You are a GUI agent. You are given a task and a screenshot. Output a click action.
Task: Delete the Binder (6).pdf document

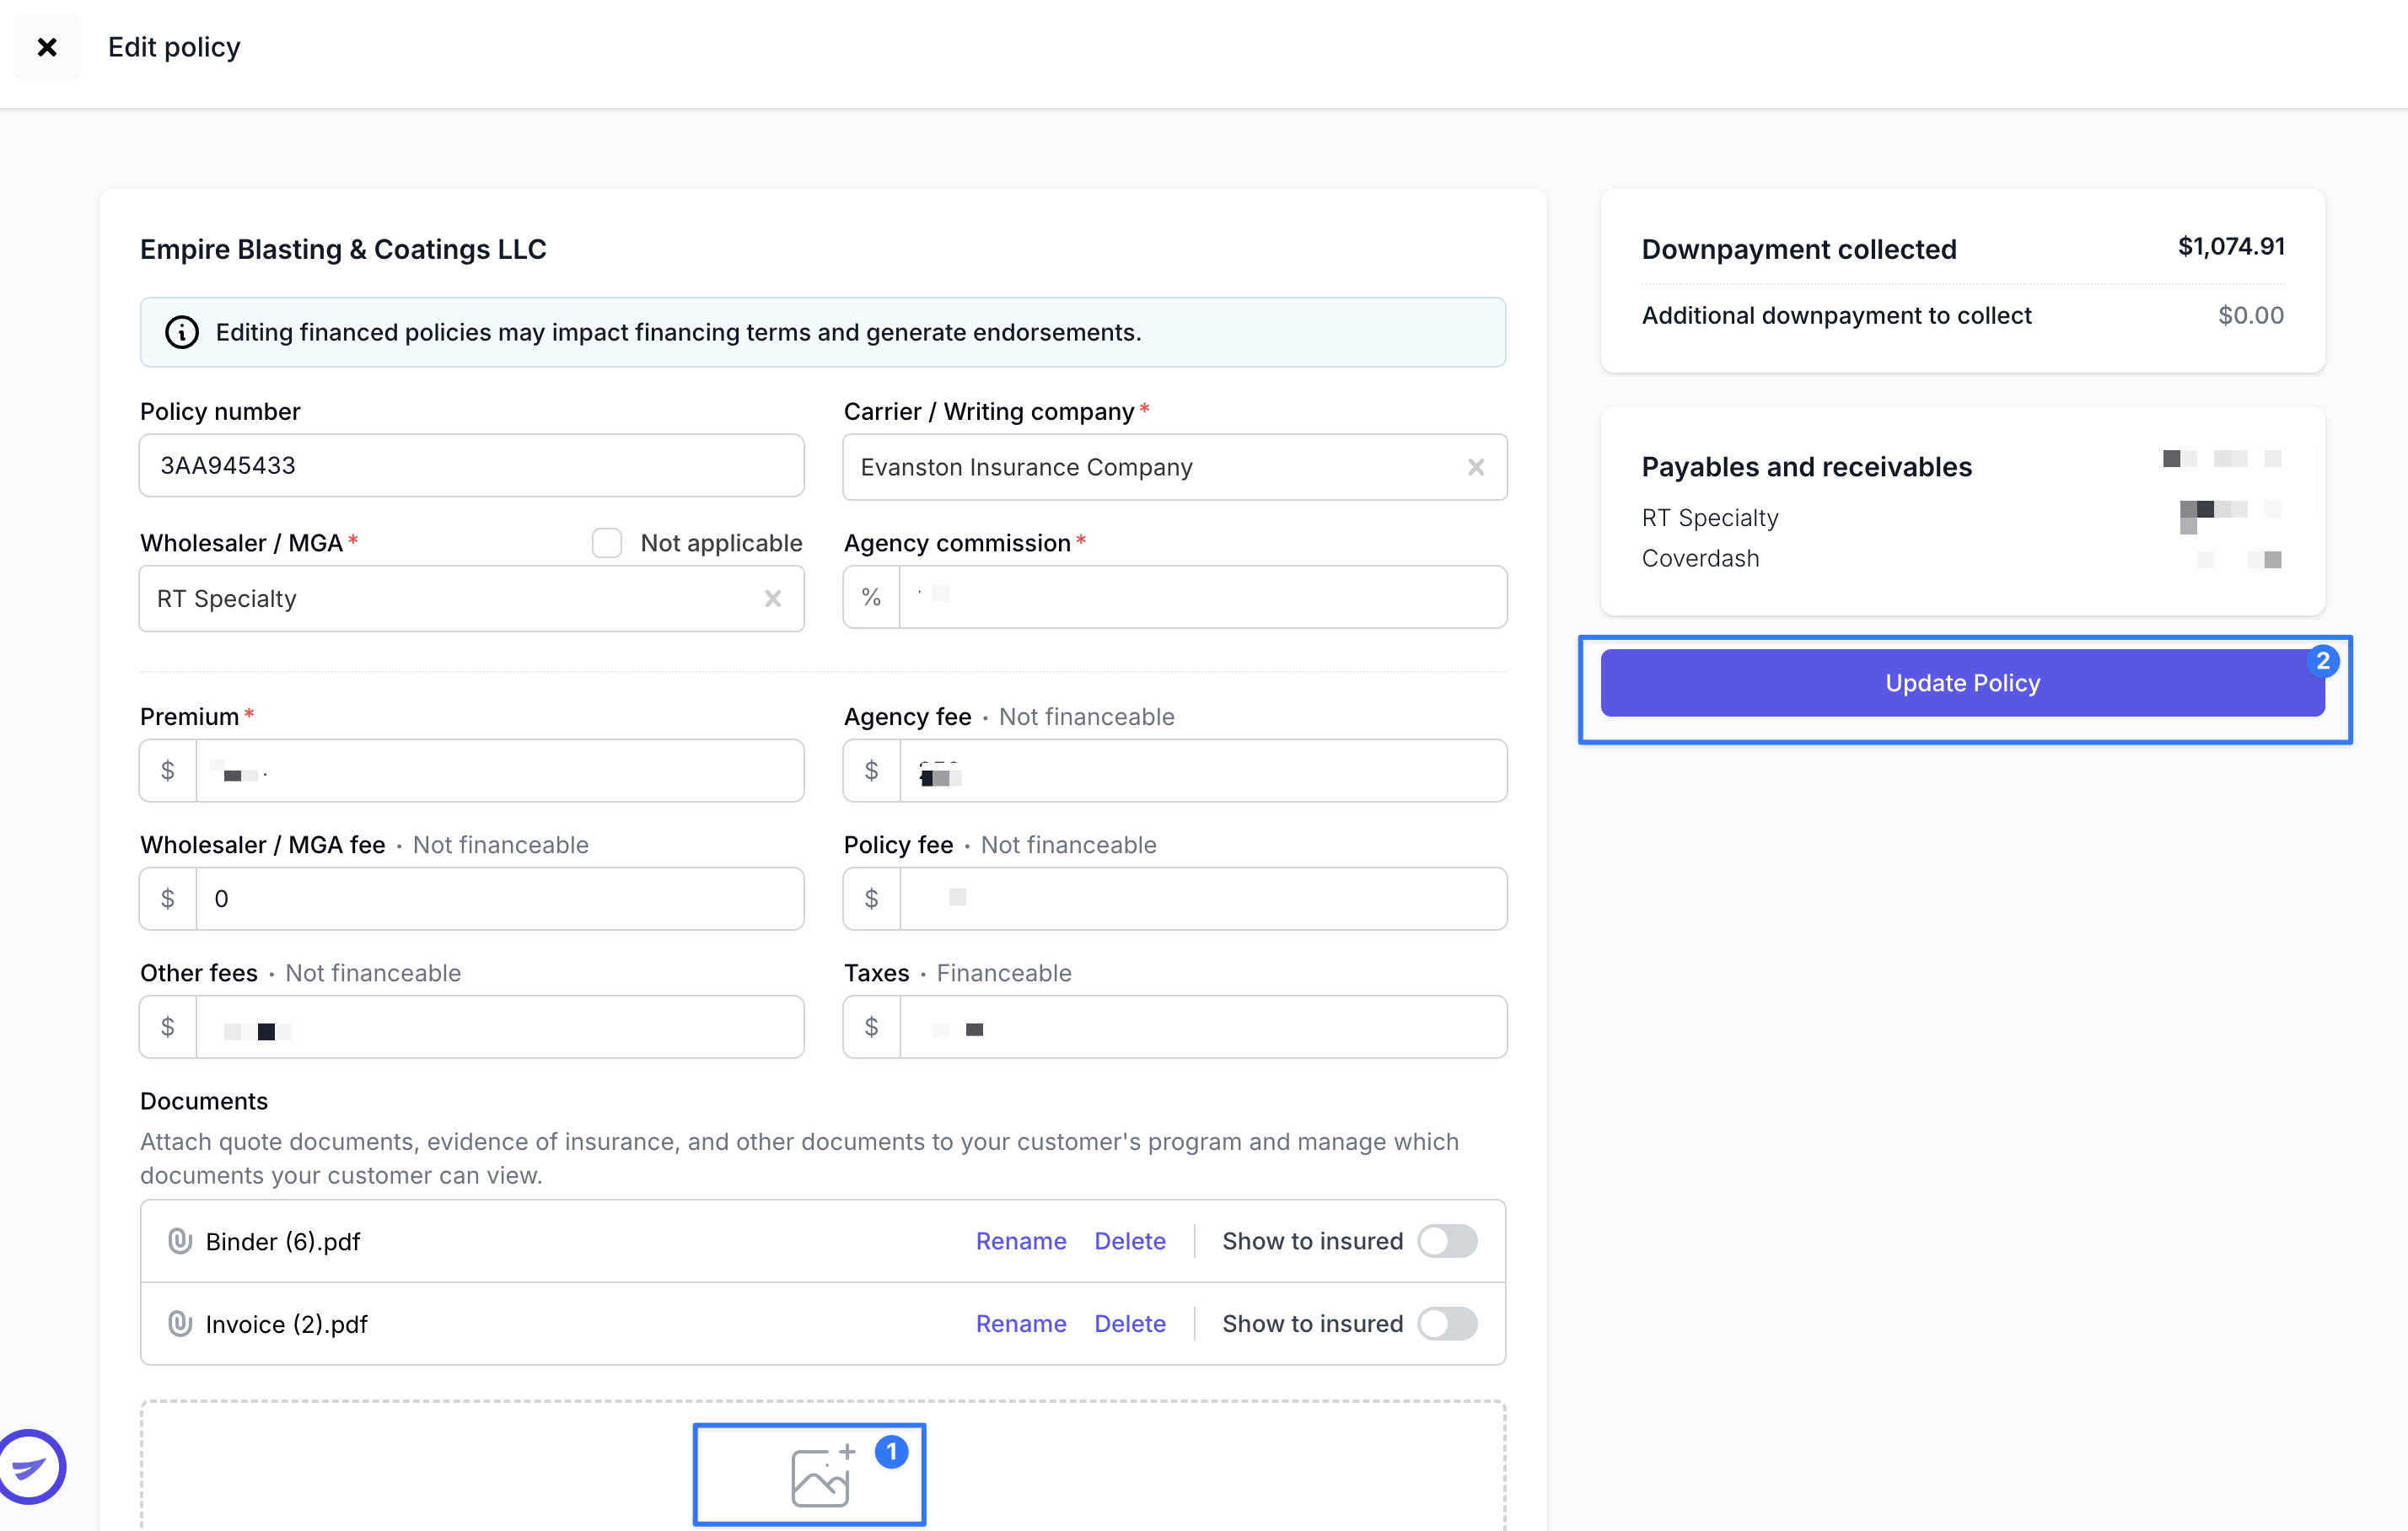(x=1130, y=1241)
